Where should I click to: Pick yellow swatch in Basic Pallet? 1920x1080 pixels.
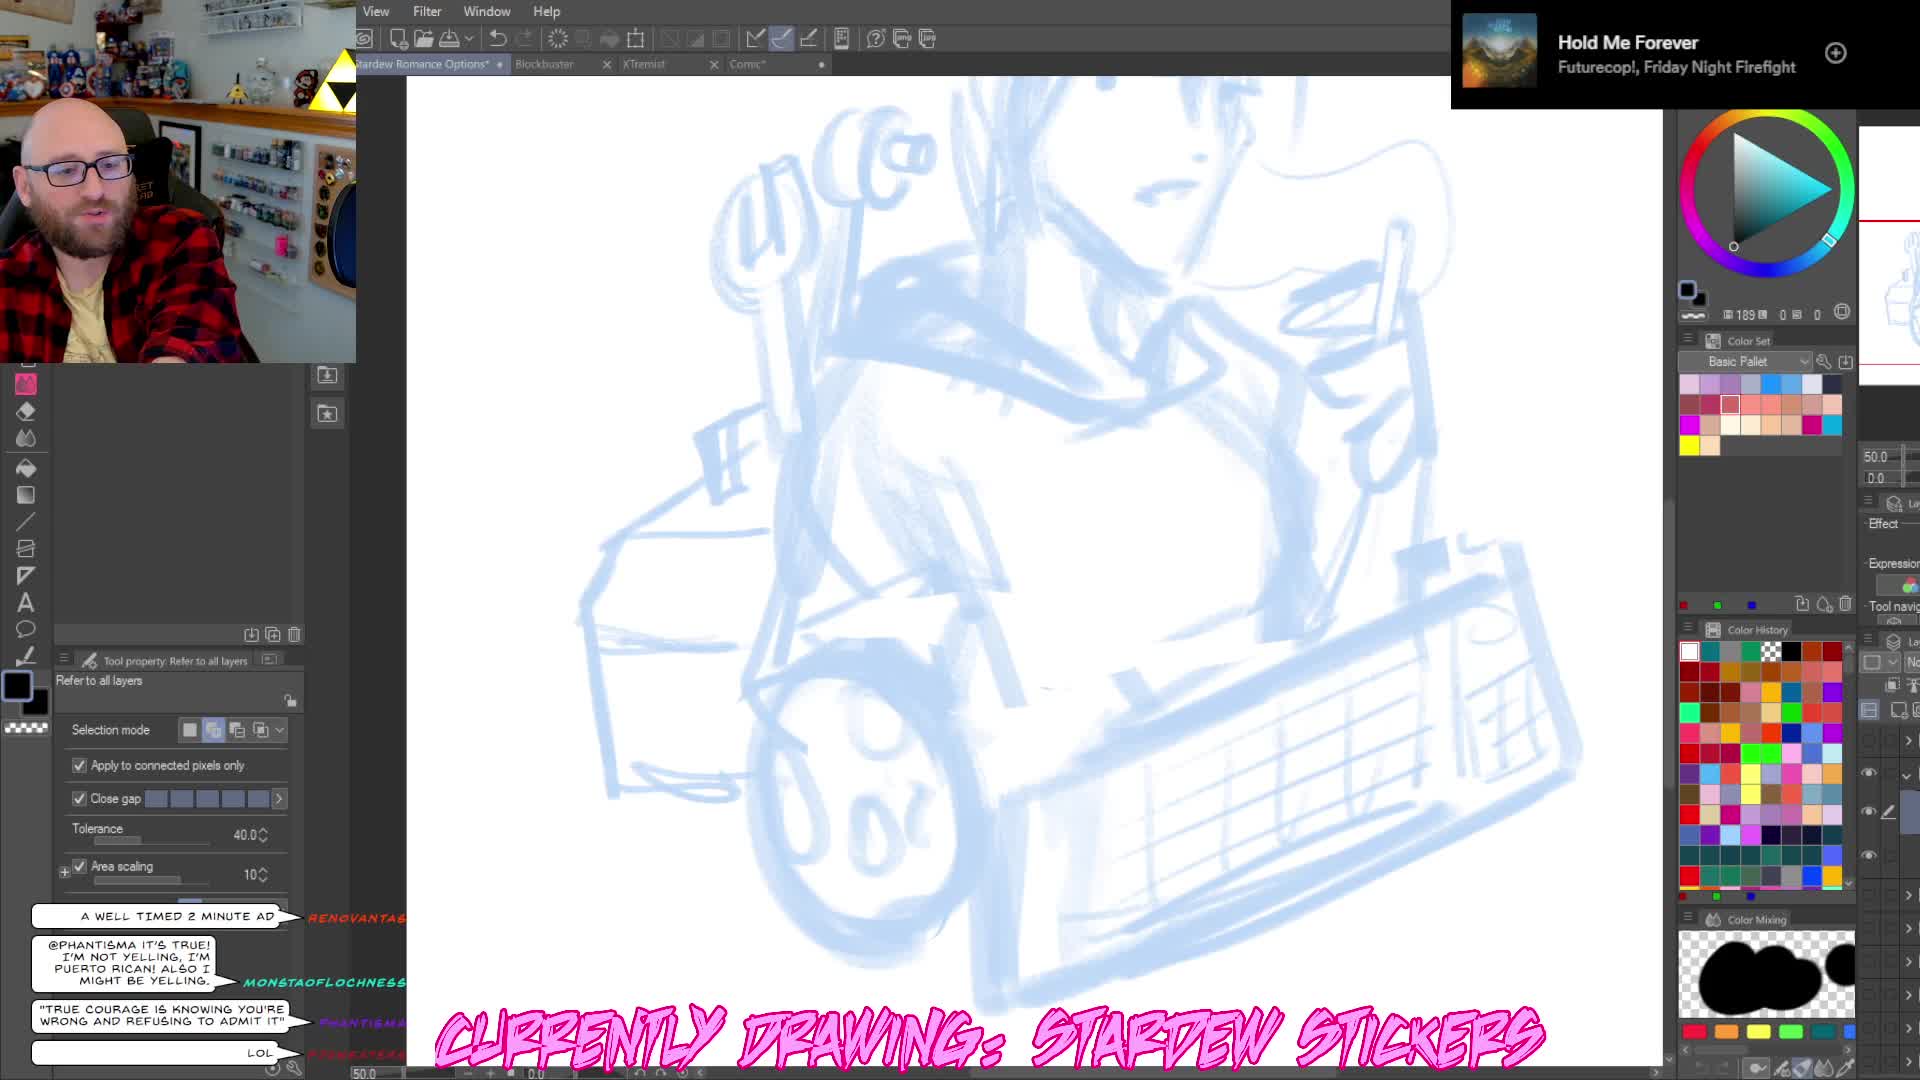pyautogui.click(x=1689, y=445)
